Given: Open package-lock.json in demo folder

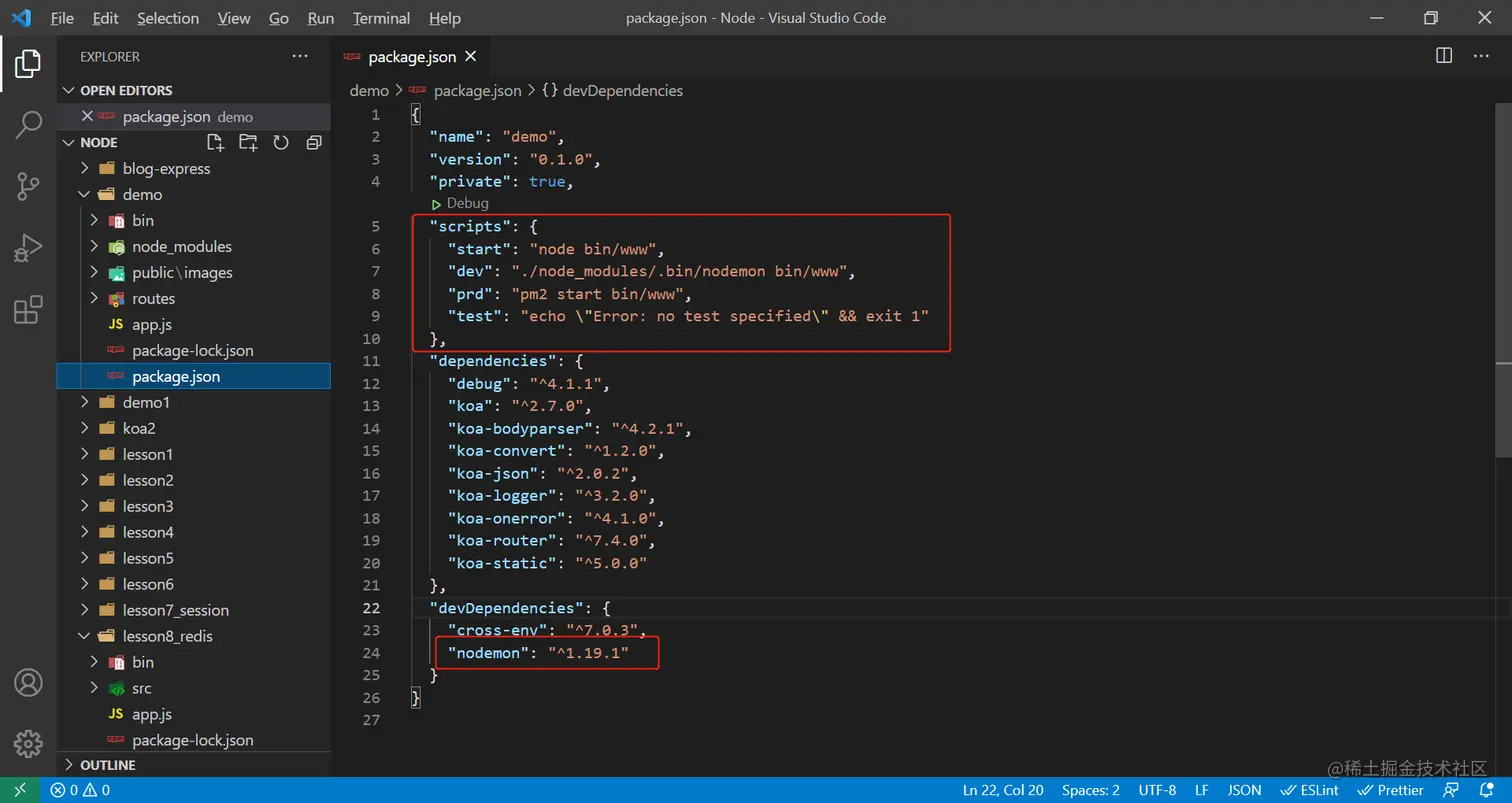Looking at the screenshot, I should click(x=194, y=350).
